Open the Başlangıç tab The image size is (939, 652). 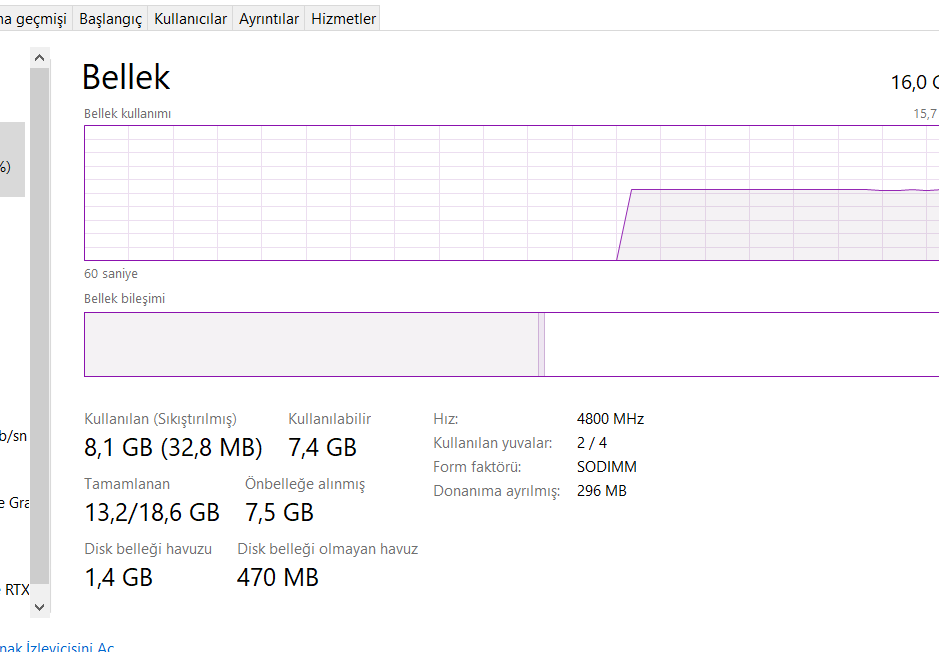tap(111, 19)
